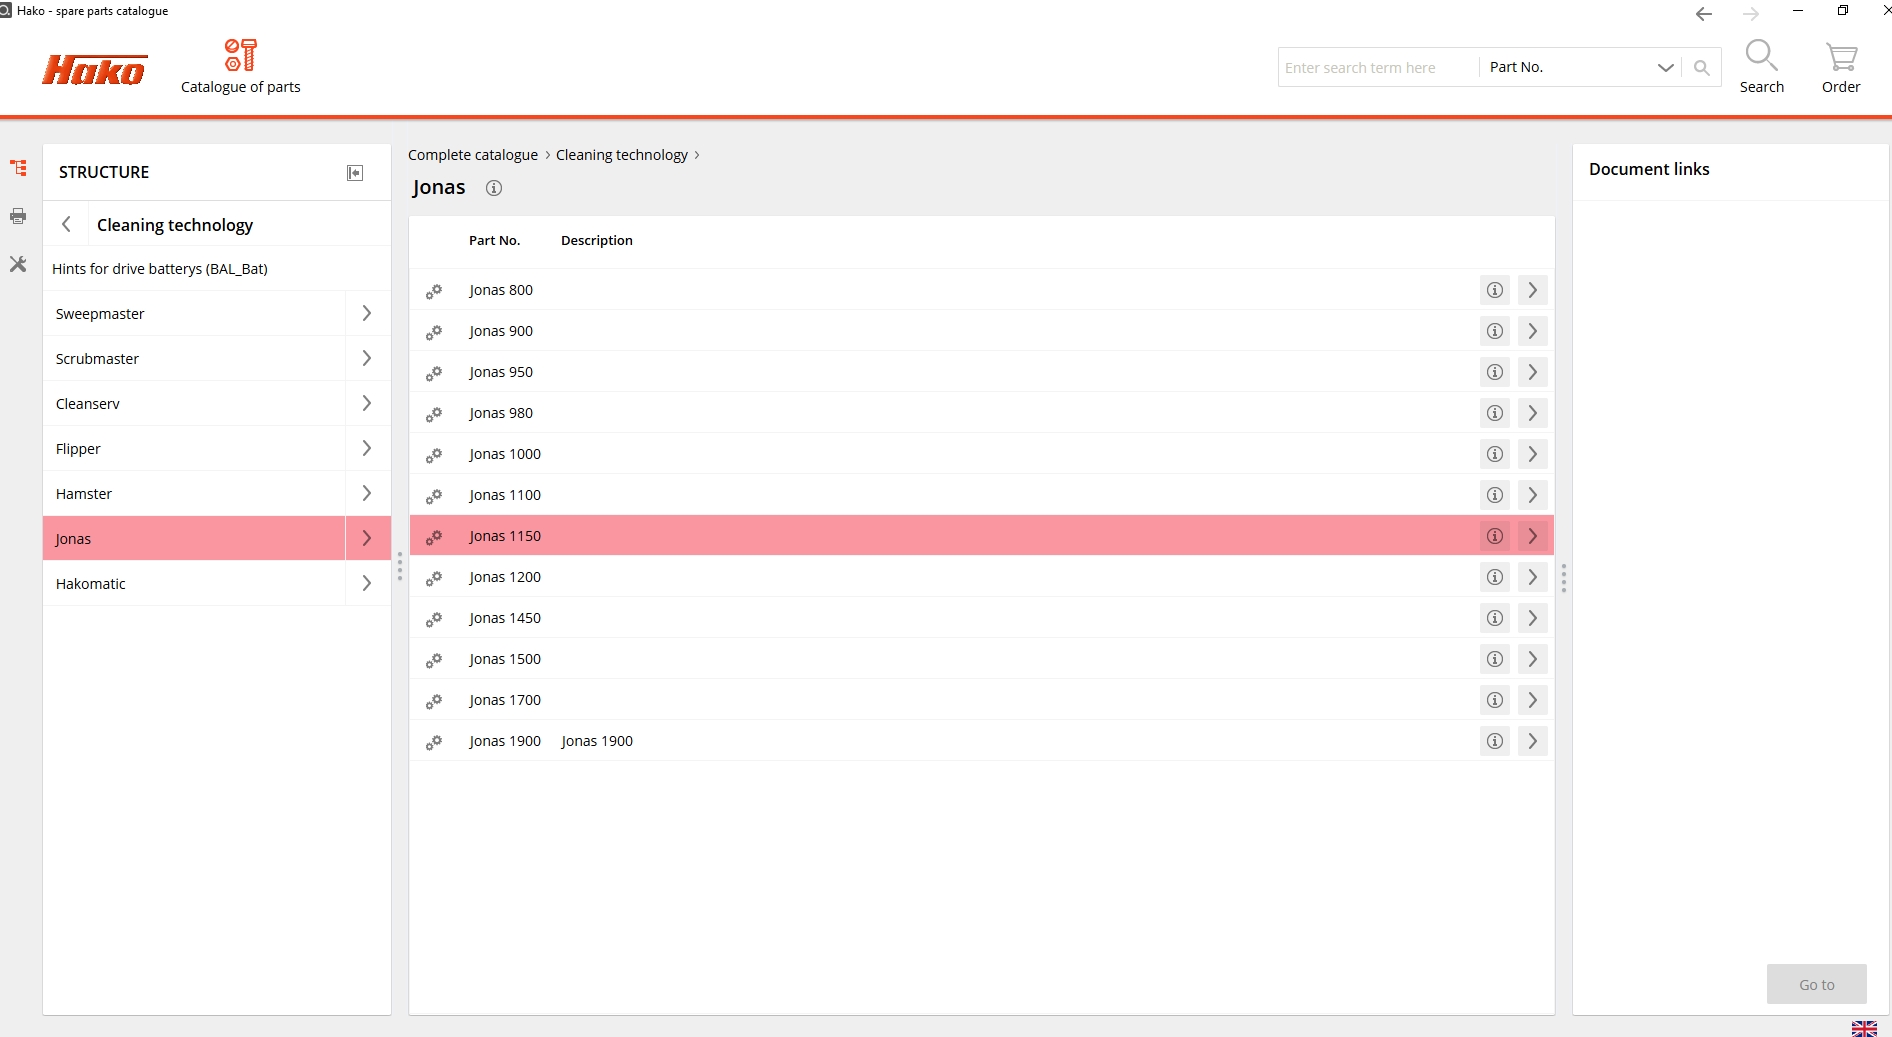Click splitter handle left of parts table

tap(400, 567)
